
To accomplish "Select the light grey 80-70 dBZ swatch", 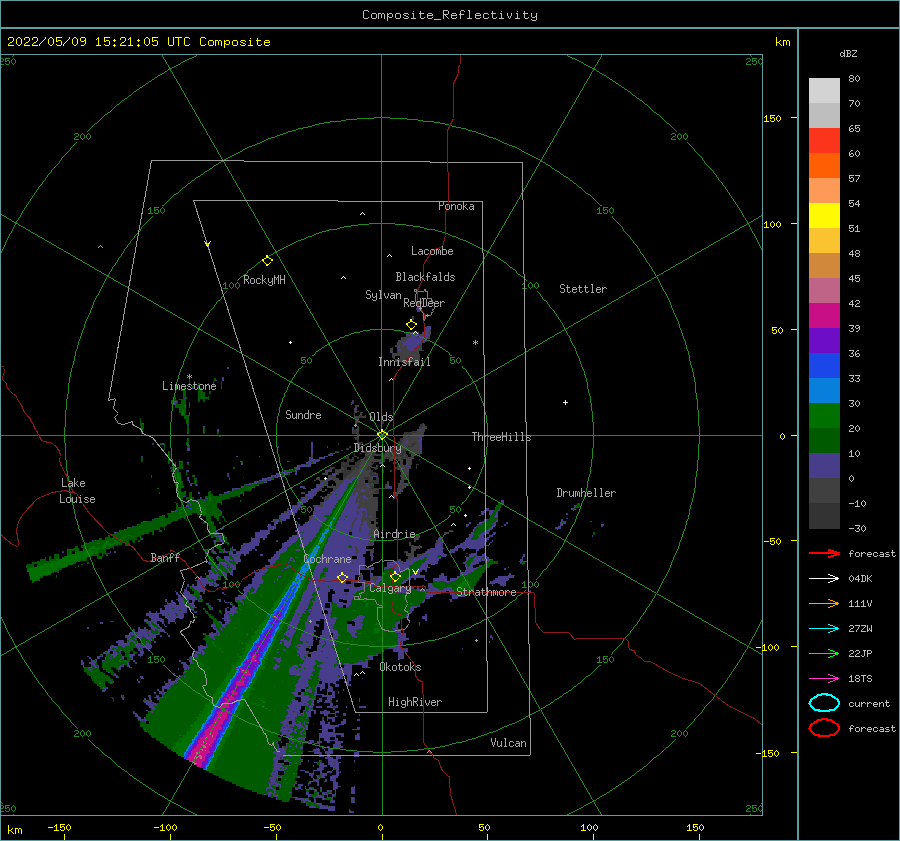I will 824,91.
